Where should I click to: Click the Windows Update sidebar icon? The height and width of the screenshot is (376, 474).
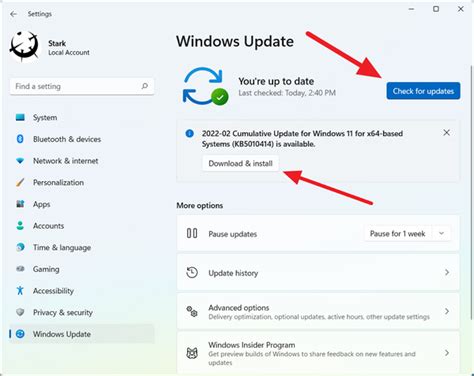20,334
